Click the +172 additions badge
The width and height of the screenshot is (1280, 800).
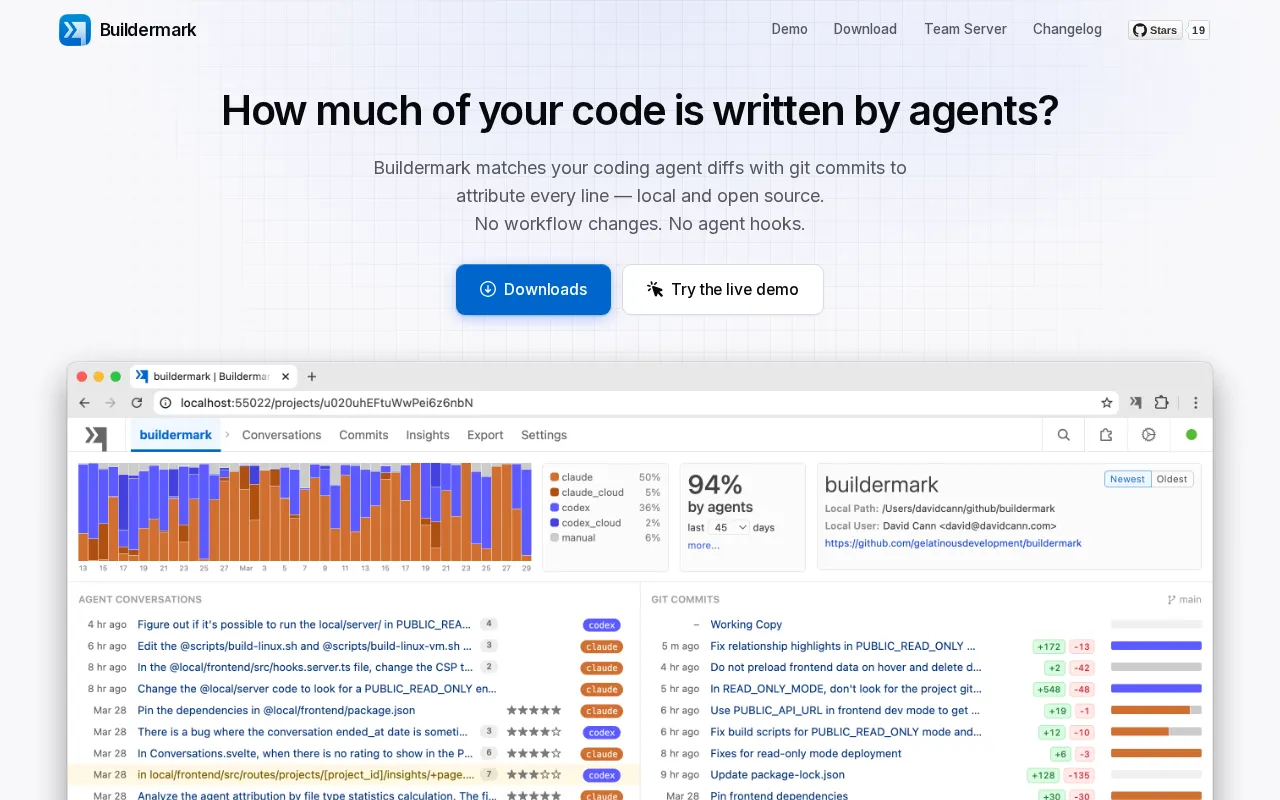(x=1049, y=647)
